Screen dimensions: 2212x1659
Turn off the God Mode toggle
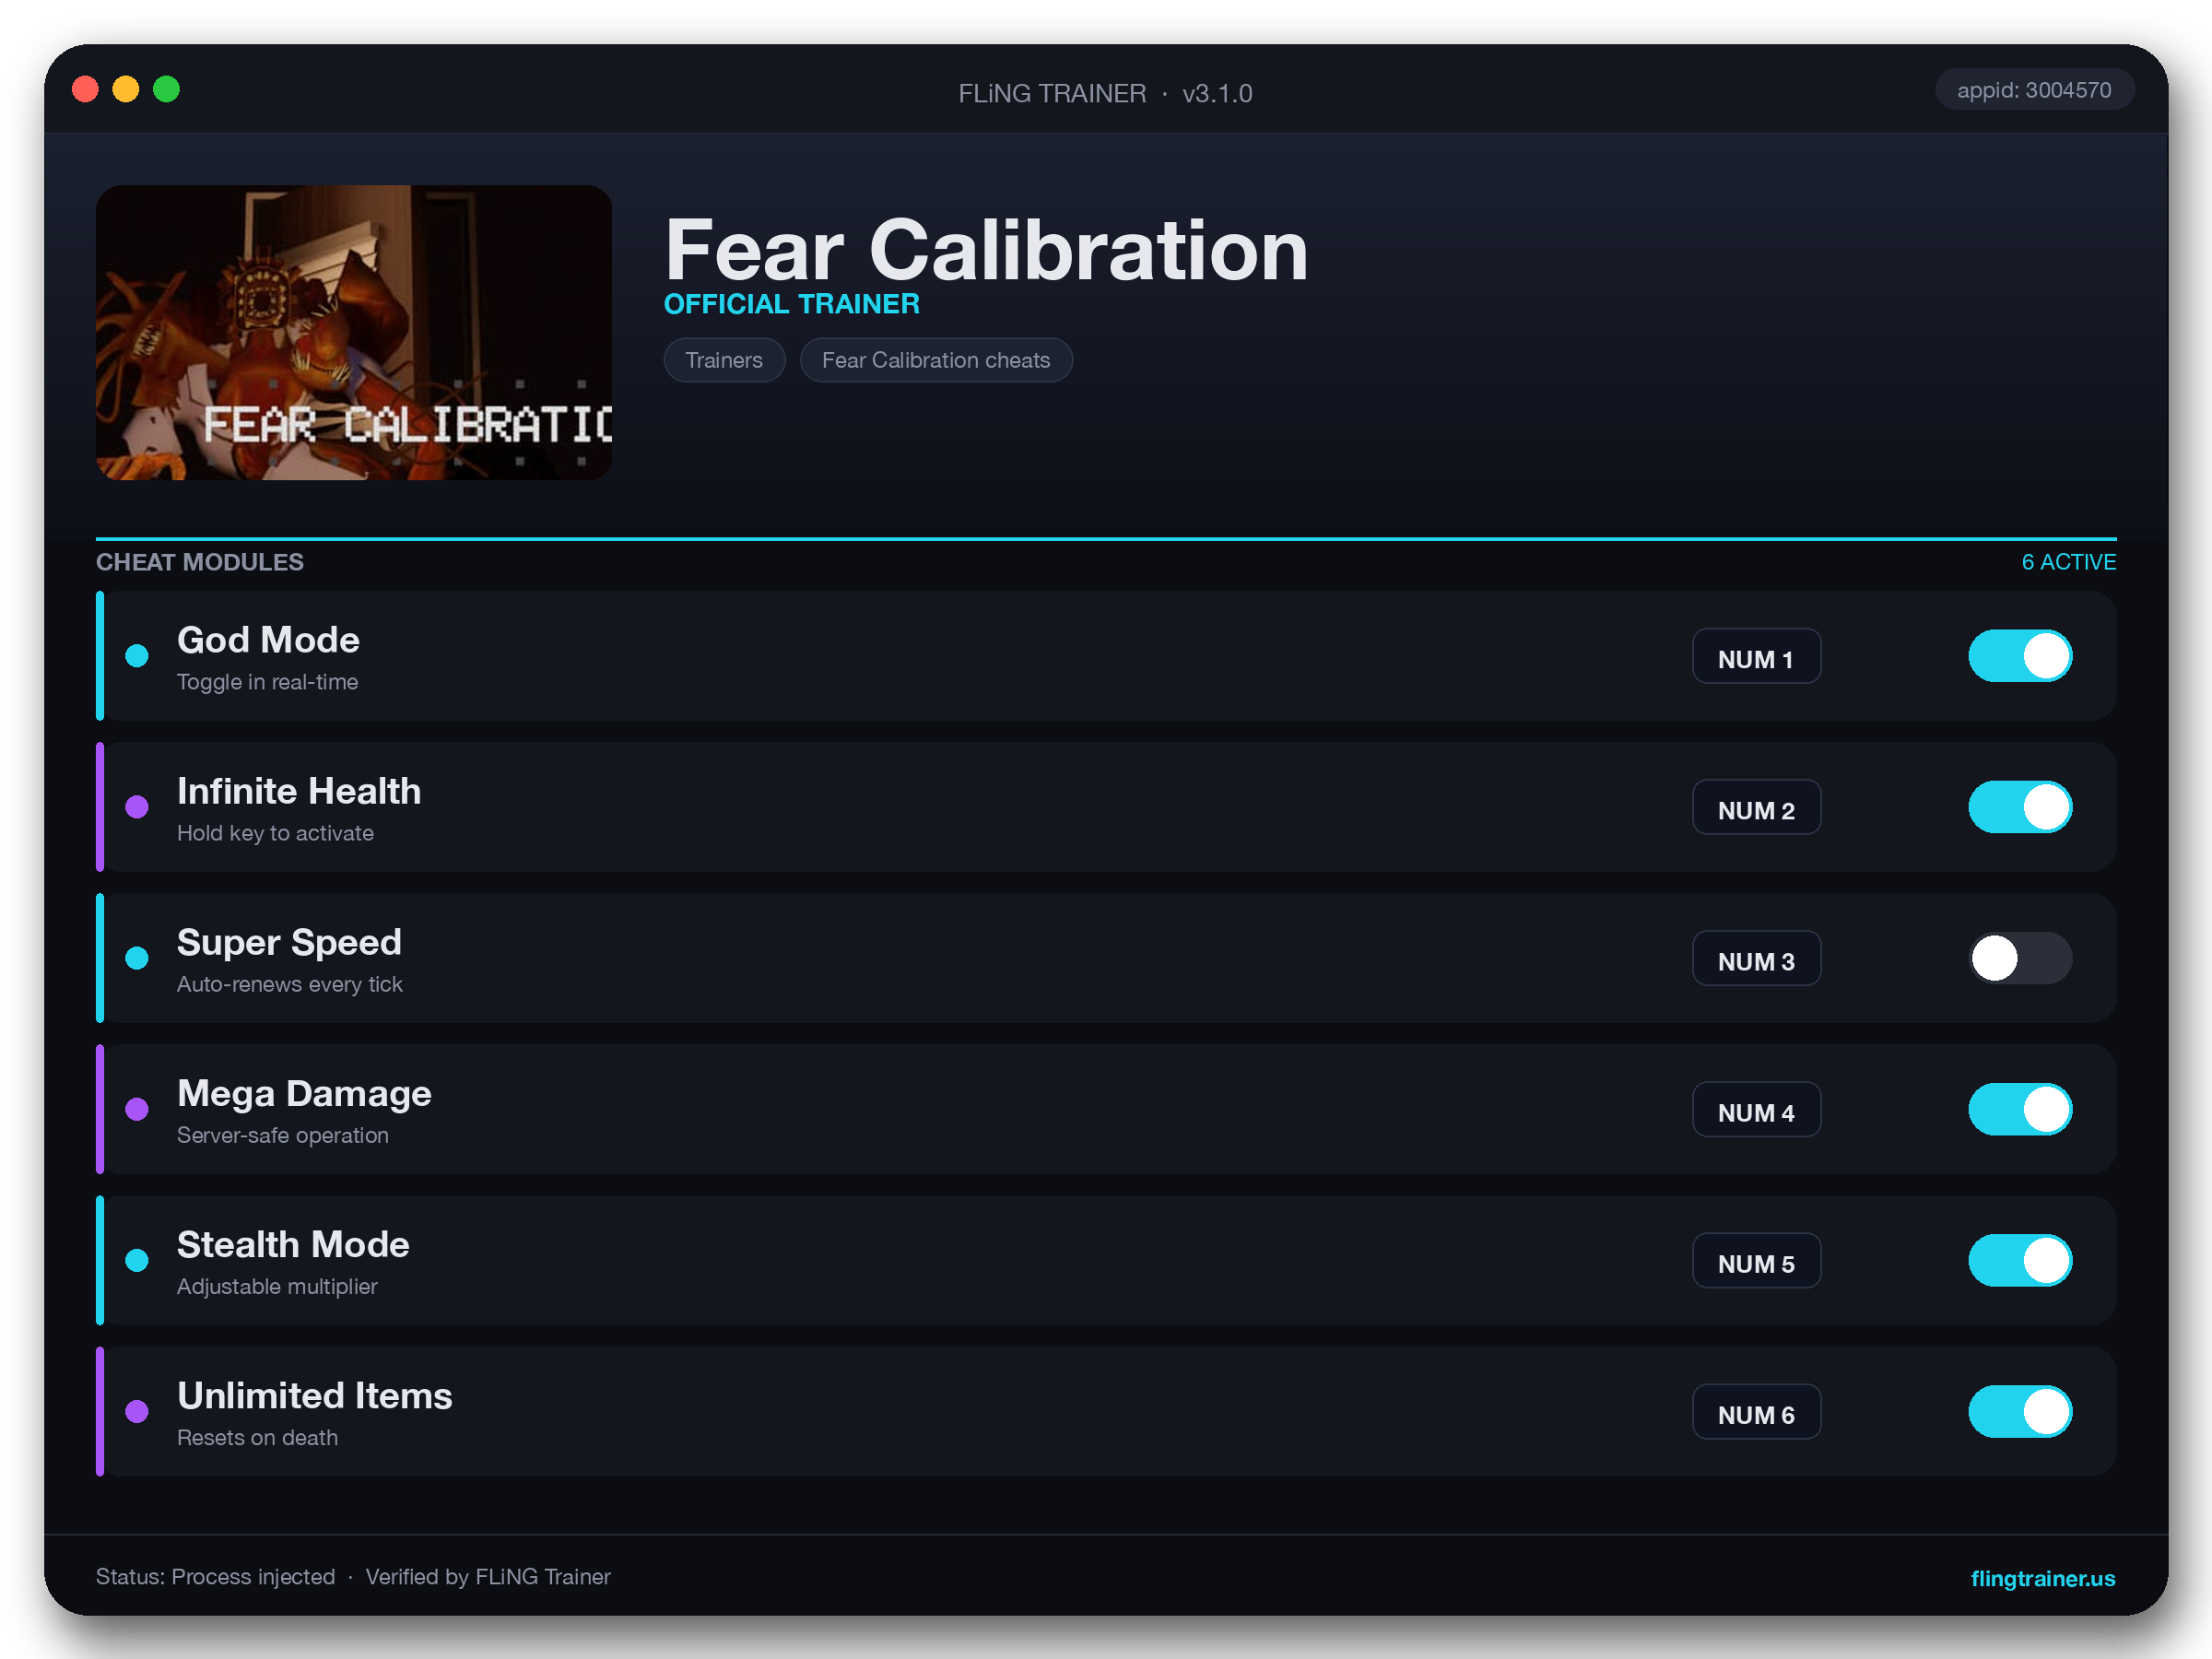[2020, 656]
